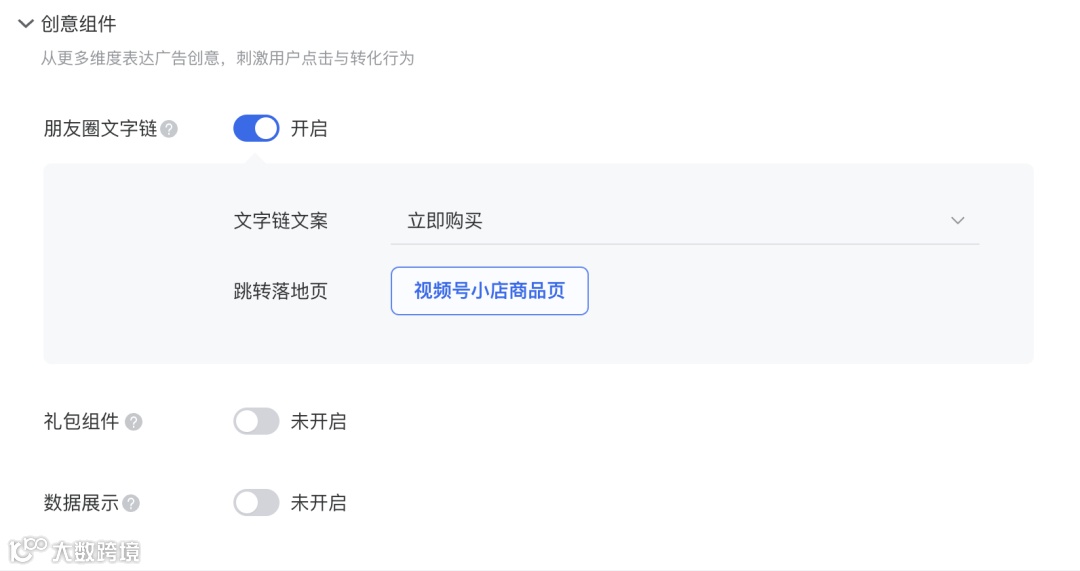Turn on the 数据展示 switch

(256, 502)
